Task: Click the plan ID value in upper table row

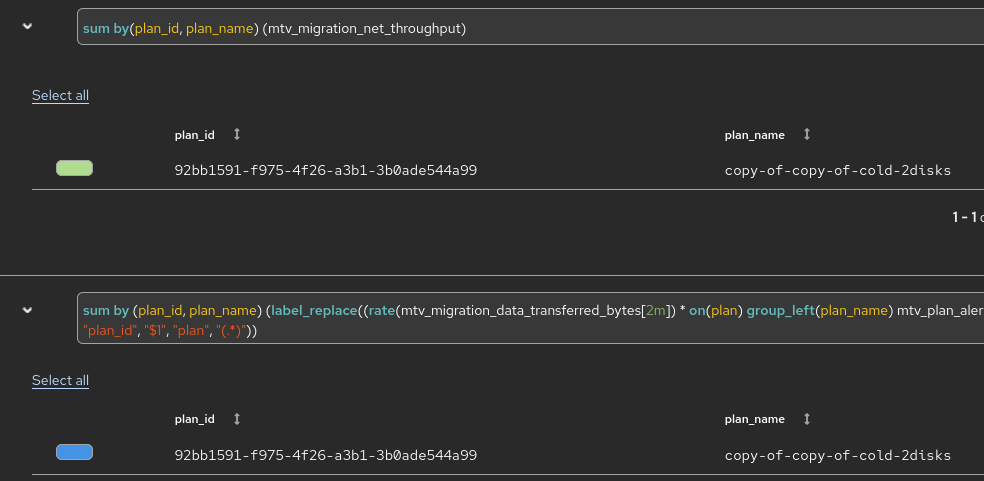Action: tap(325, 170)
